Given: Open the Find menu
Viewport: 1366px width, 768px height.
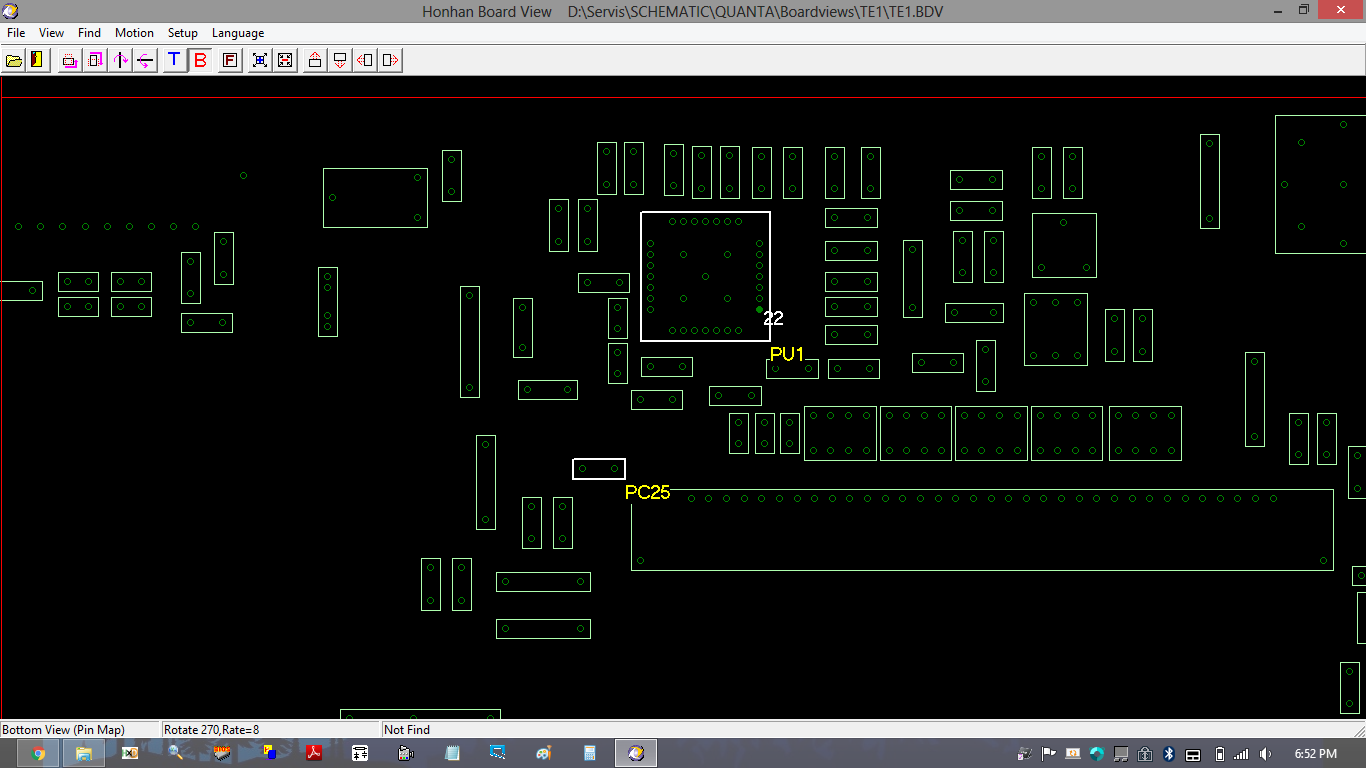Looking at the screenshot, I should [x=89, y=33].
